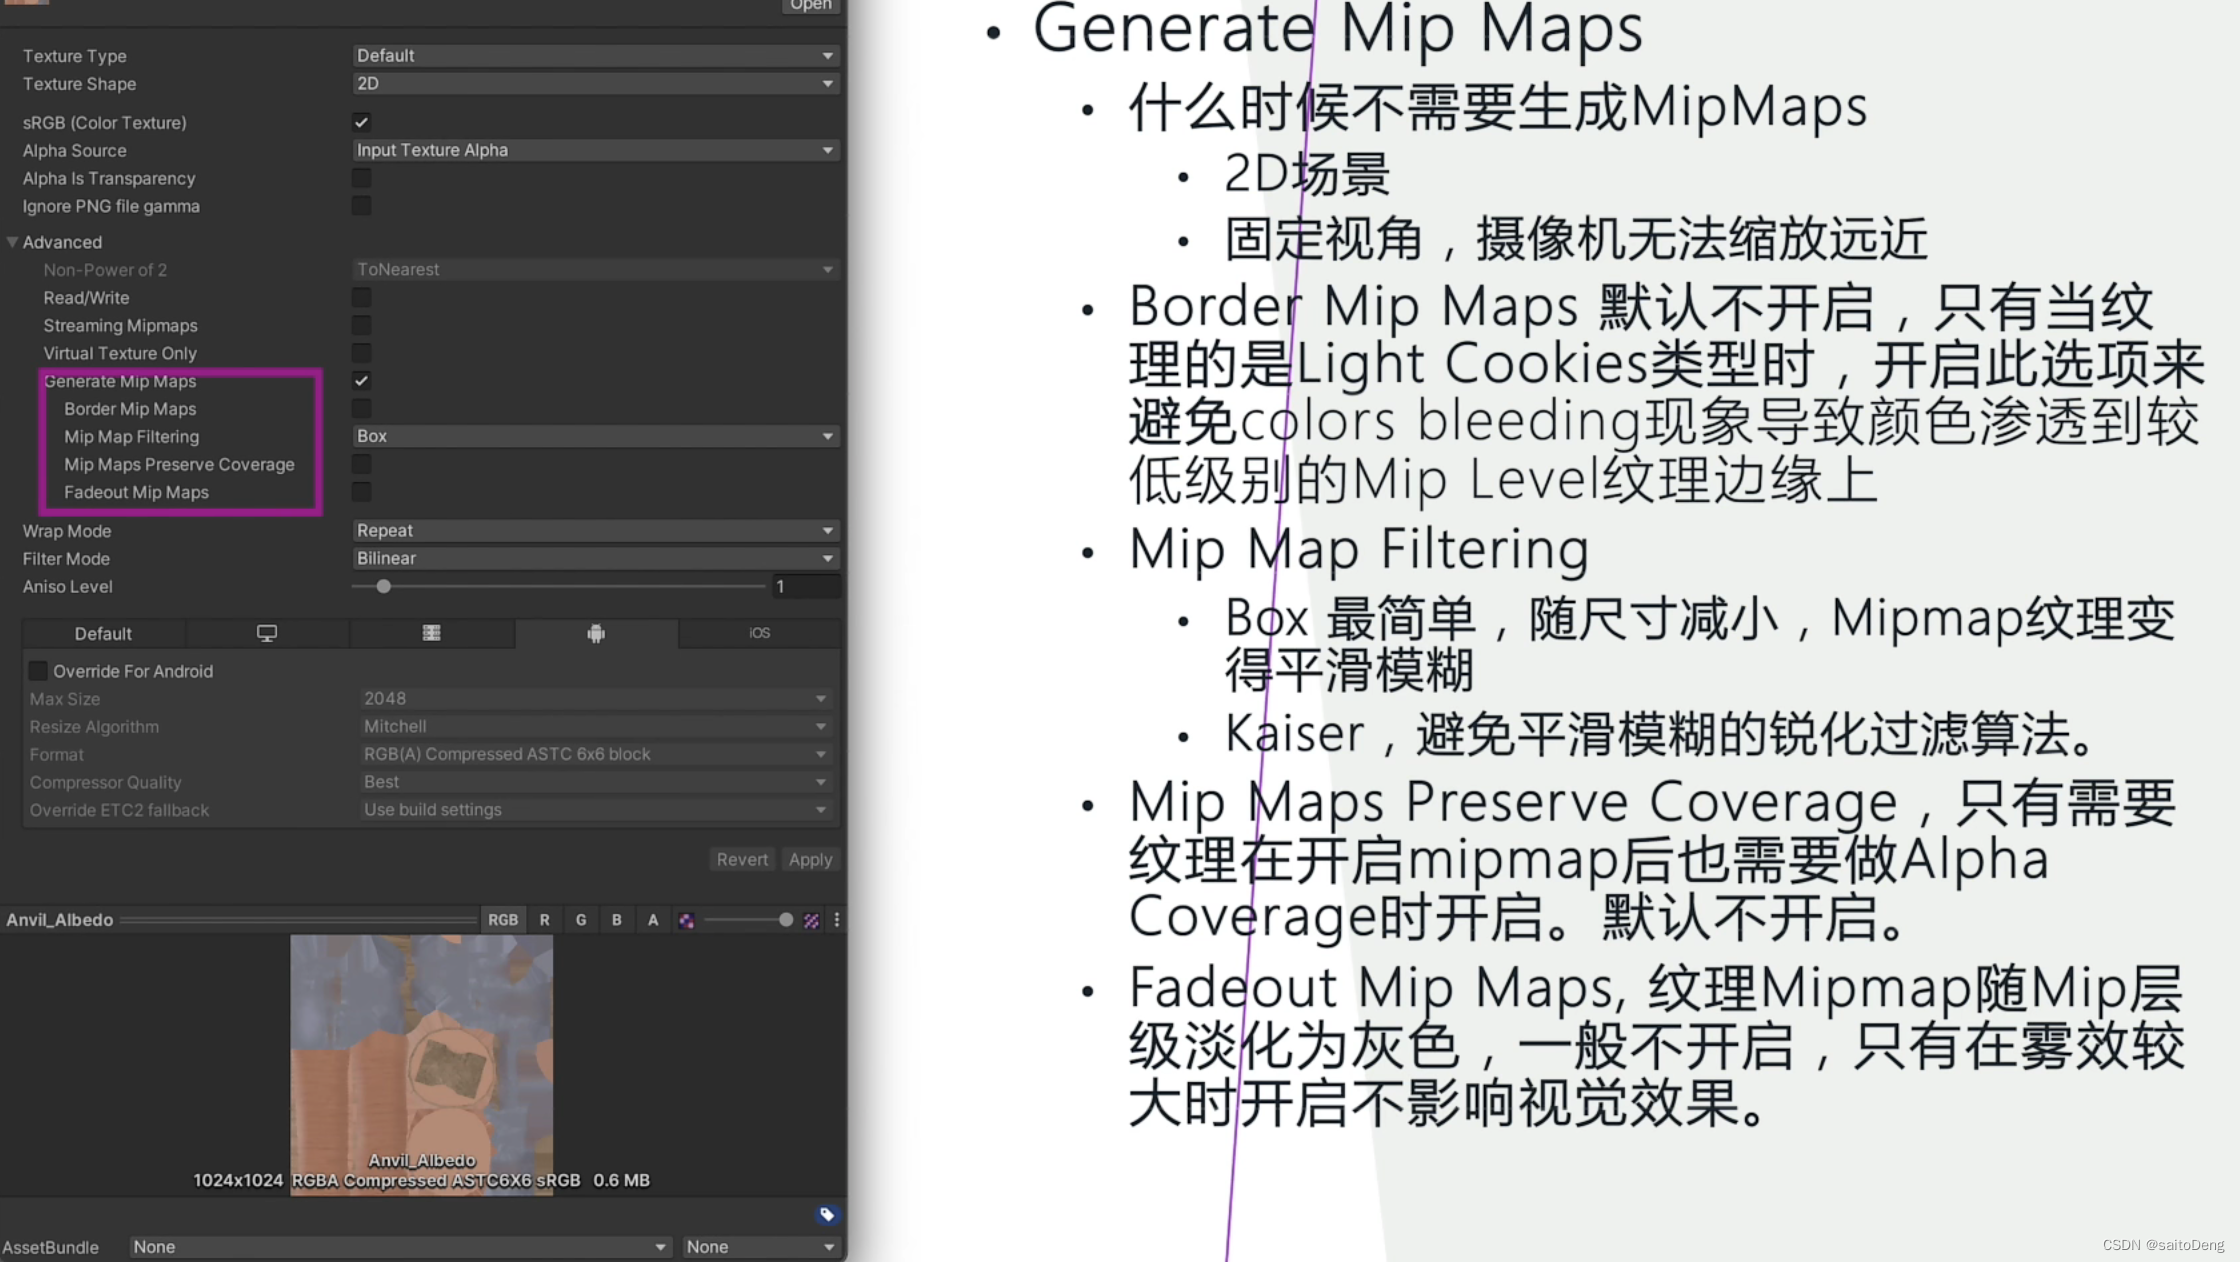Open the Mip Map Filtering Box dropdown
The width and height of the screenshot is (2240, 1262).
(x=595, y=436)
